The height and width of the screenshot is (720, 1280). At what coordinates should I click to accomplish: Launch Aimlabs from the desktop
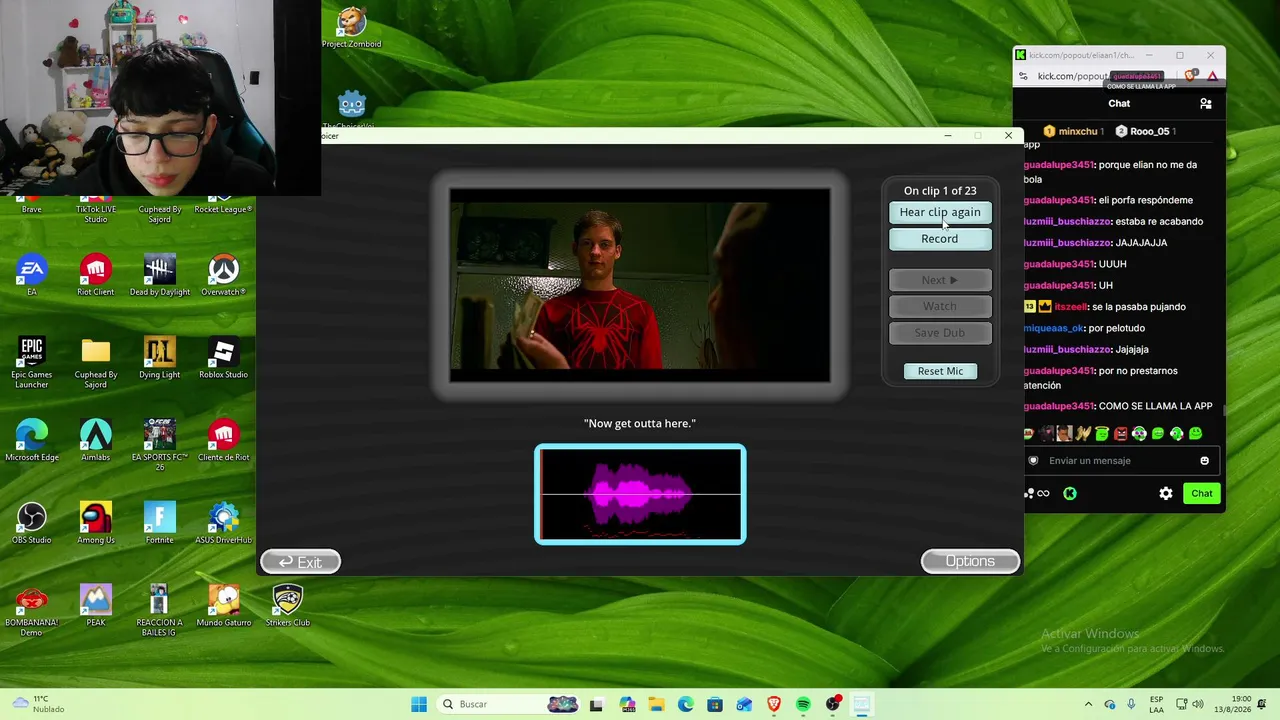point(96,441)
